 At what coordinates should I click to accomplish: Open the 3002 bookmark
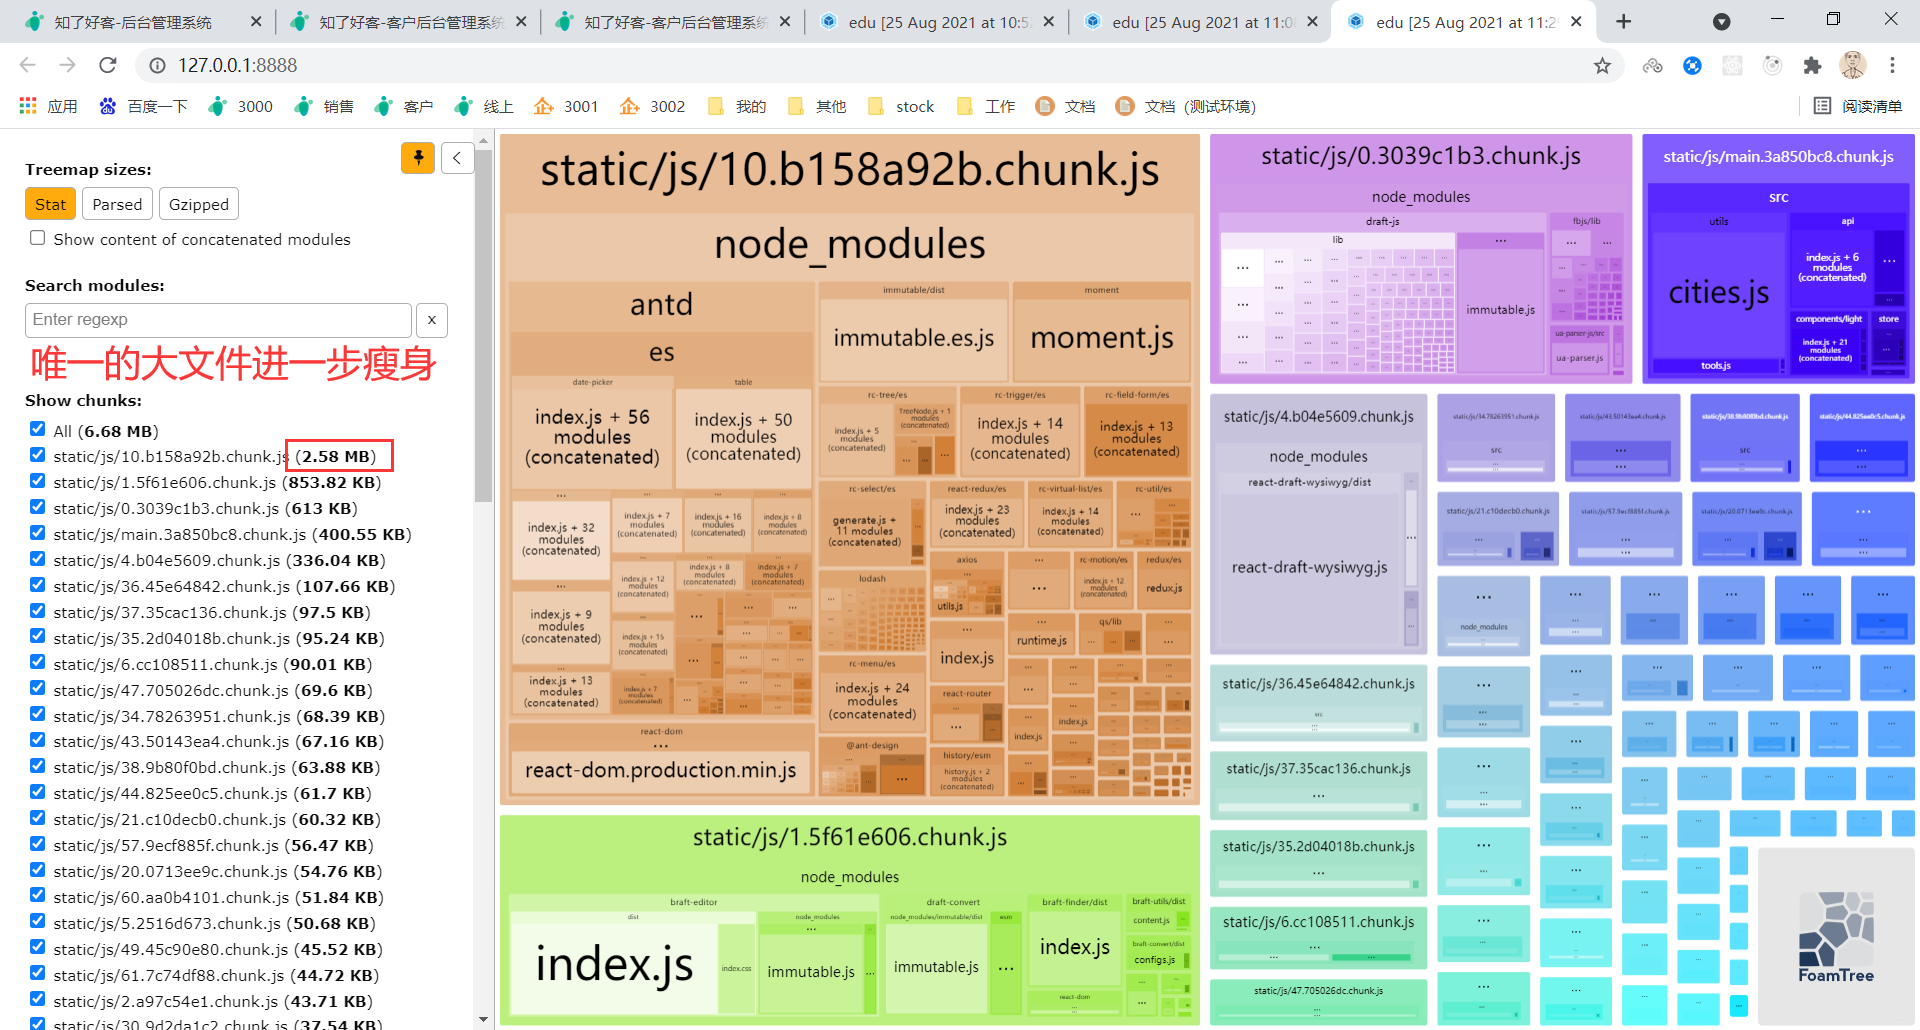click(652, 106)
